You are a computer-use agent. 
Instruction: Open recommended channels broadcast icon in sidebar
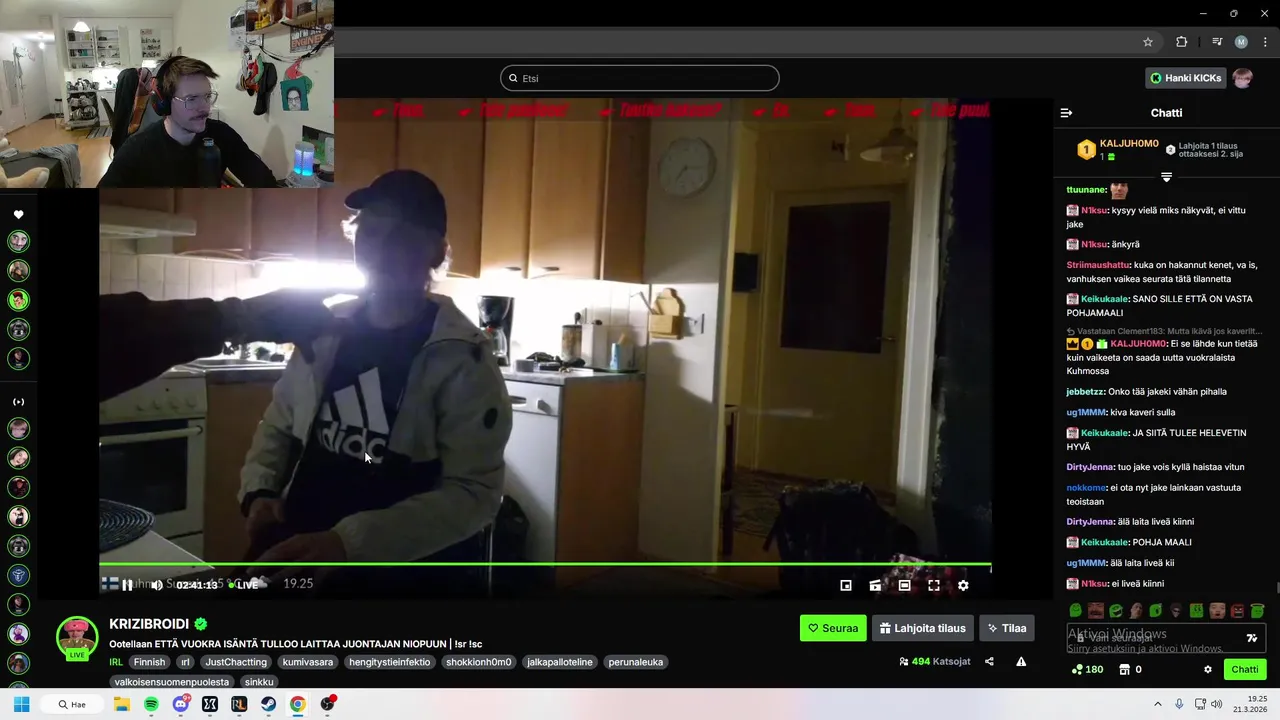18,402
